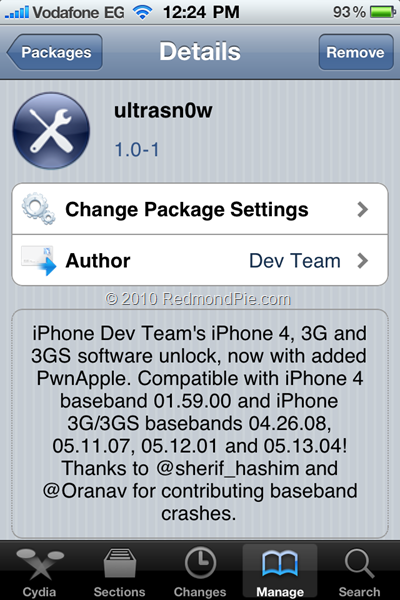Image resolution: width=400 pixels, height=600 pixels.
Task: Open the Change Package Settings row
Action: [x=200, y=209]
